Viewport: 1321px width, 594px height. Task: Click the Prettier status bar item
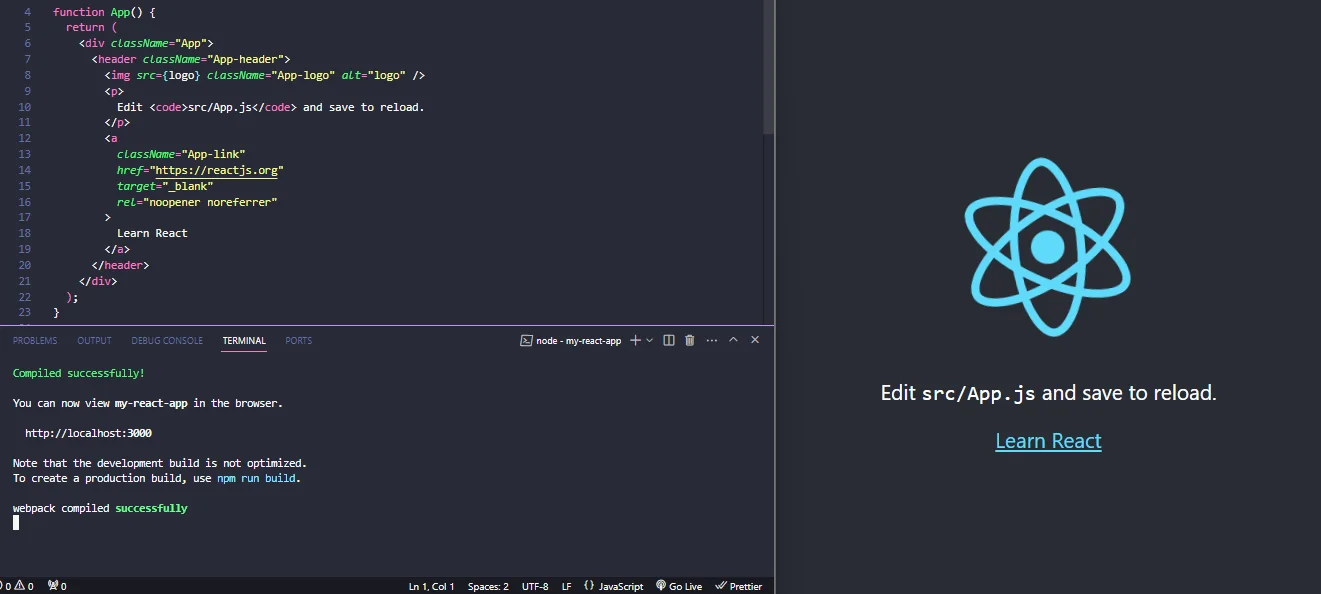point(738,586)
